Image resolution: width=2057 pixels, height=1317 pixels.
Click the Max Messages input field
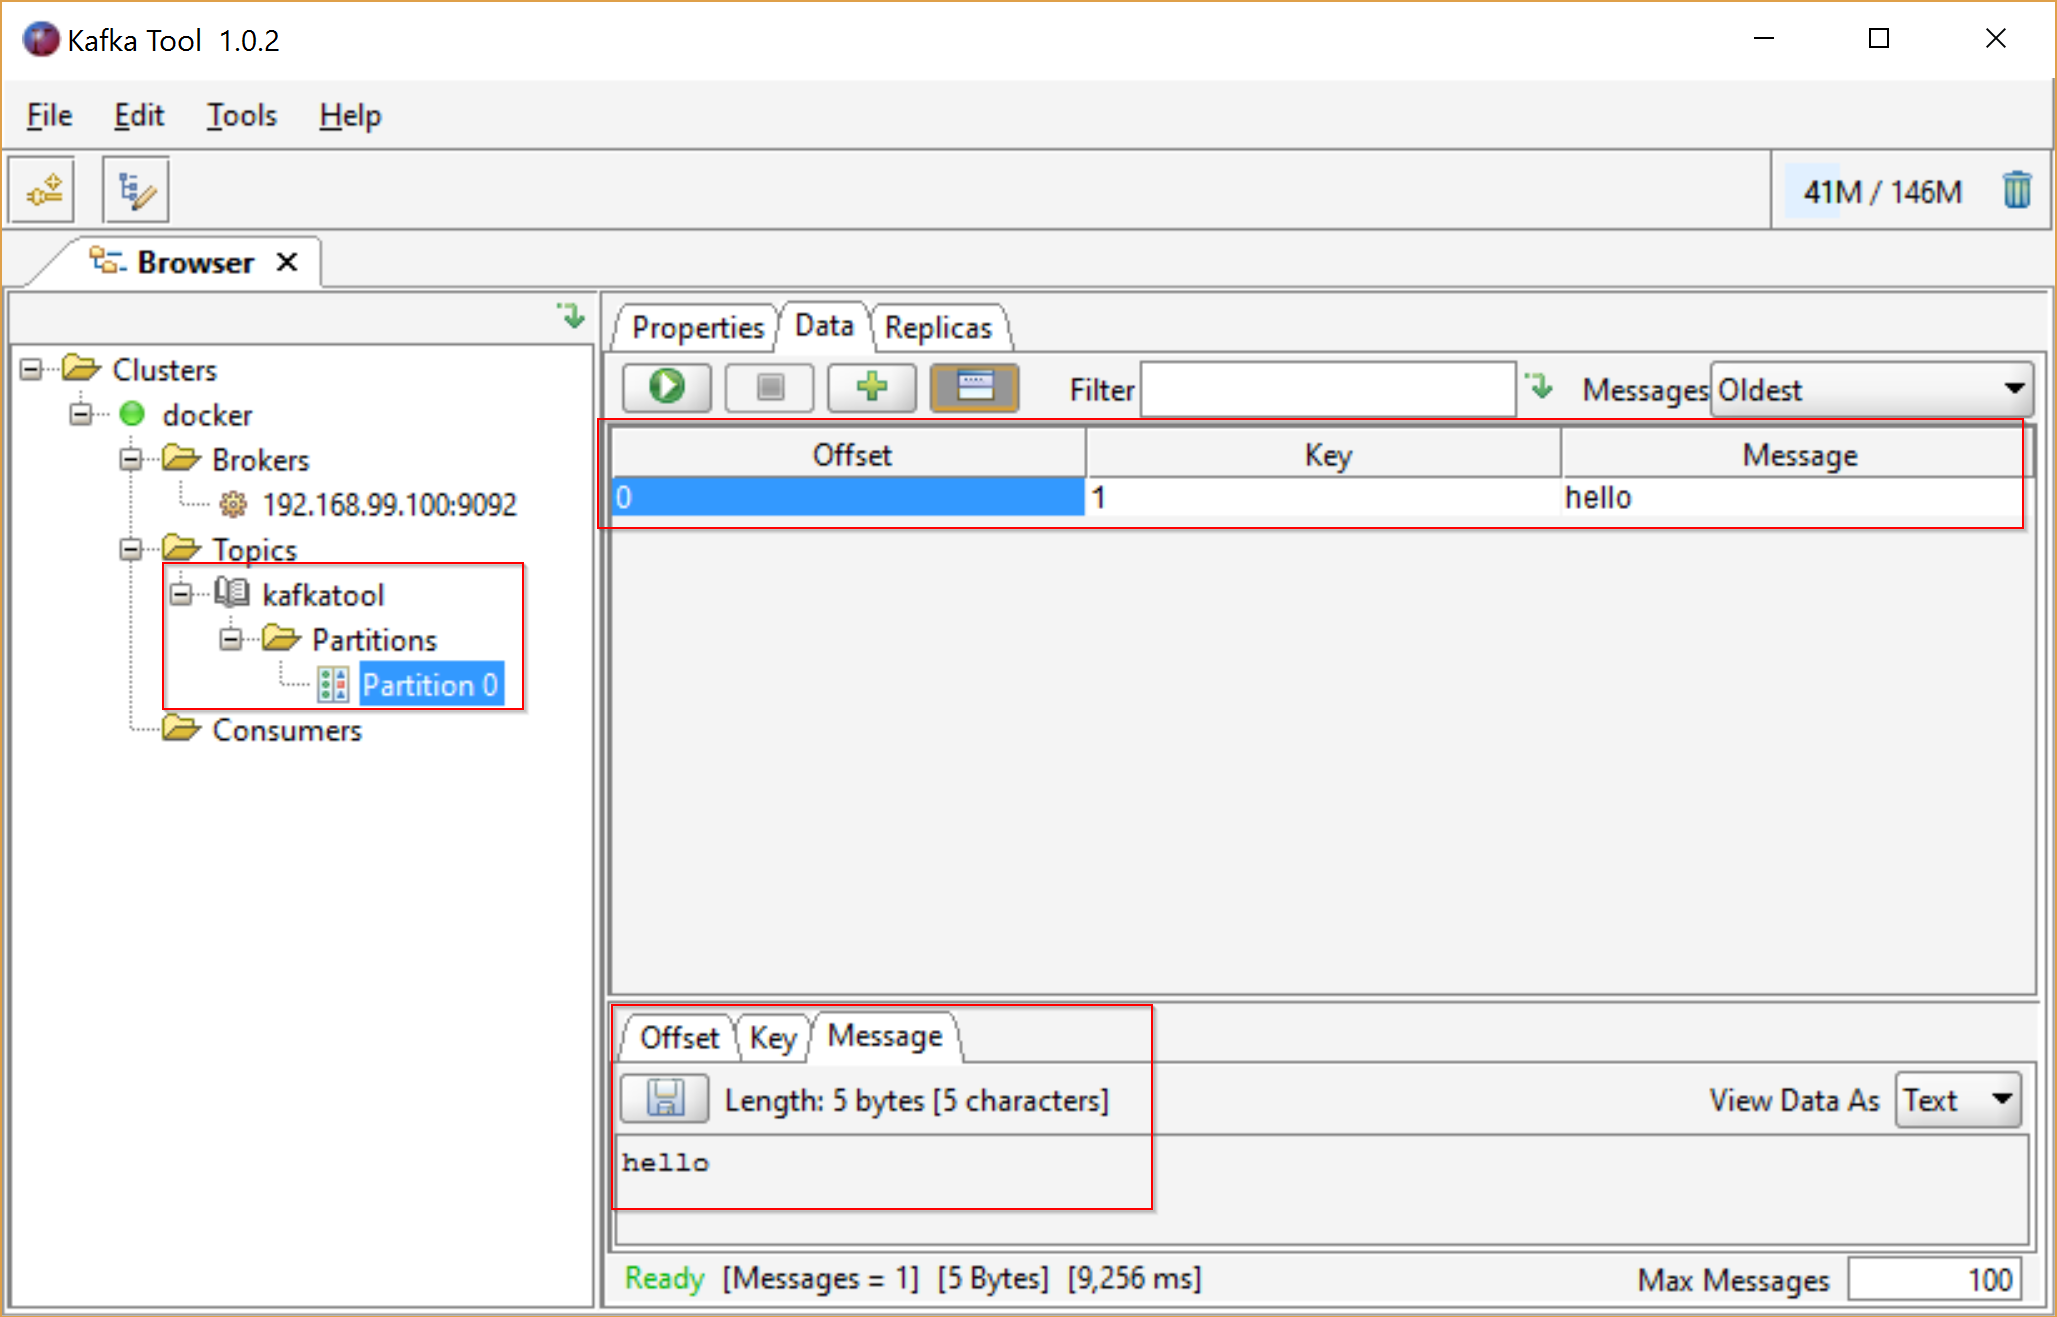1934,1279
